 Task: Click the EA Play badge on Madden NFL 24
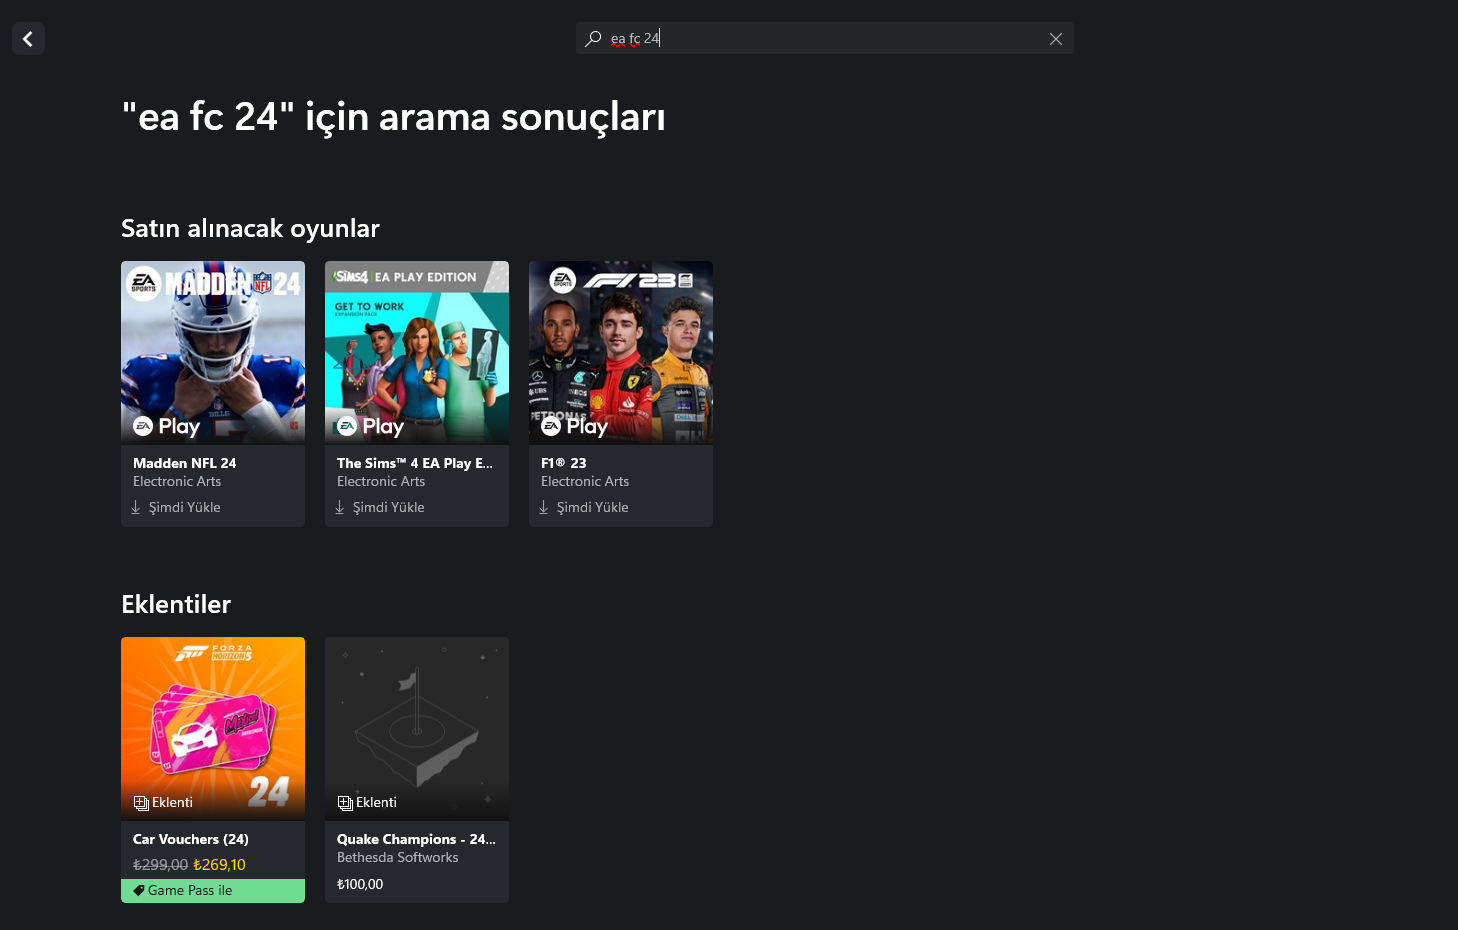point(167,426)
